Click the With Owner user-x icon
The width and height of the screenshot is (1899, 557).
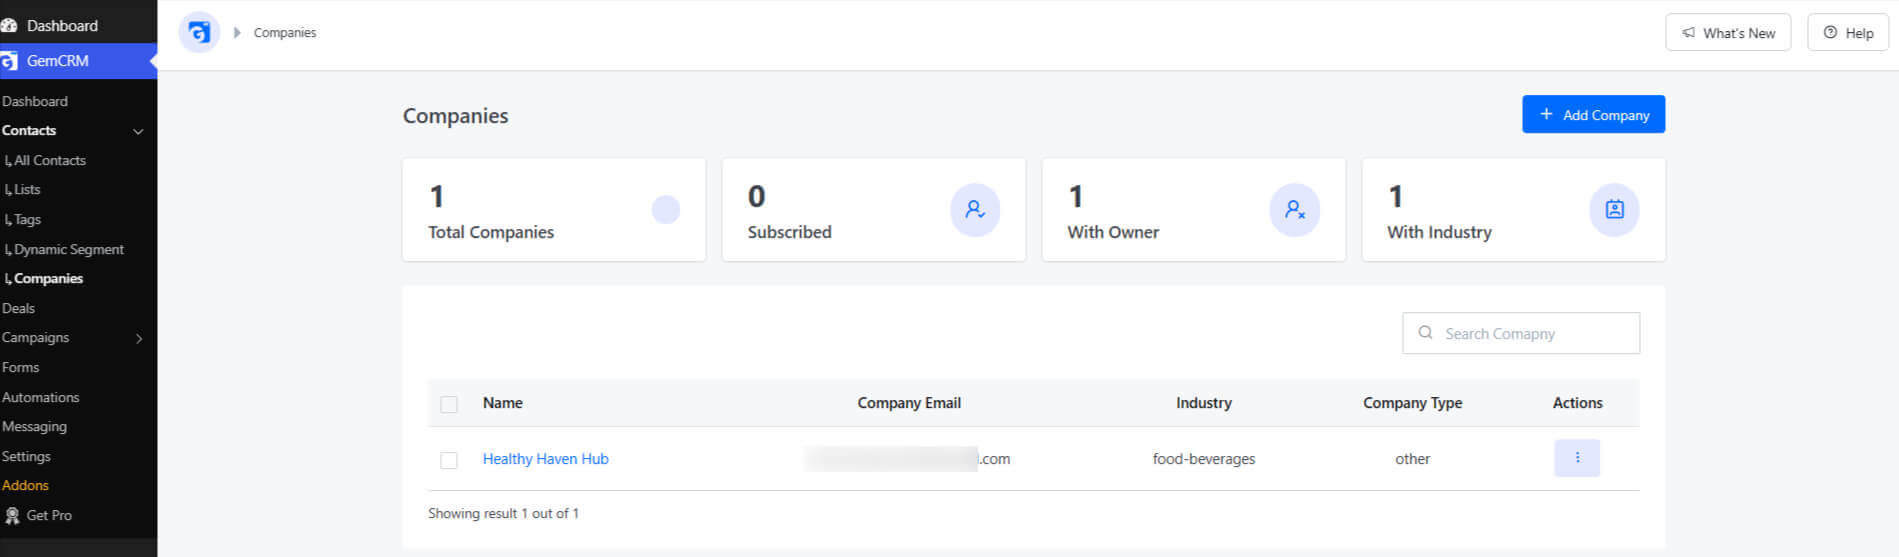(x=1295, y=210)
